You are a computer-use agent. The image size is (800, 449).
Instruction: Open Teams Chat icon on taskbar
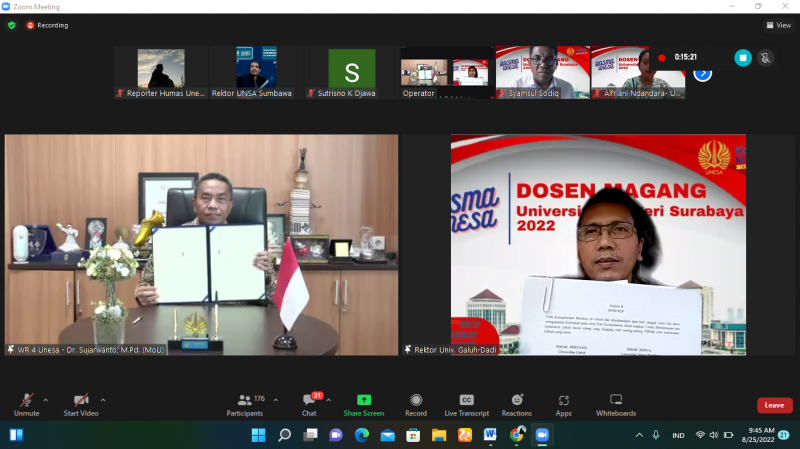(x=336, y=435)
